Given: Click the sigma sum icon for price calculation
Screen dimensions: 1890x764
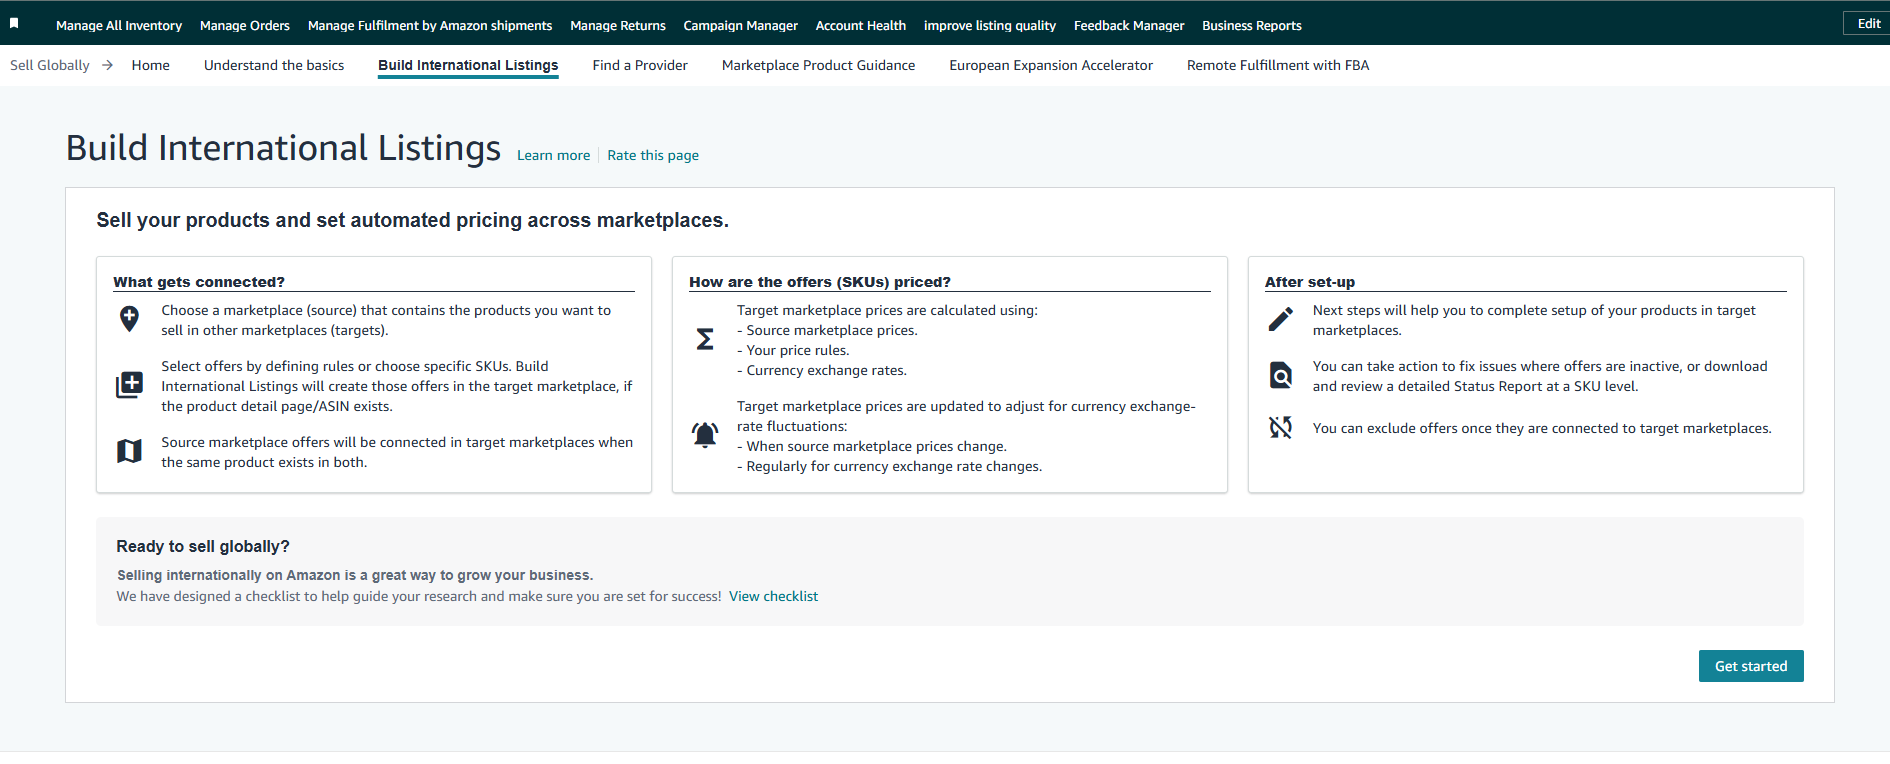Looking at the screenshot, I should 705,339.
